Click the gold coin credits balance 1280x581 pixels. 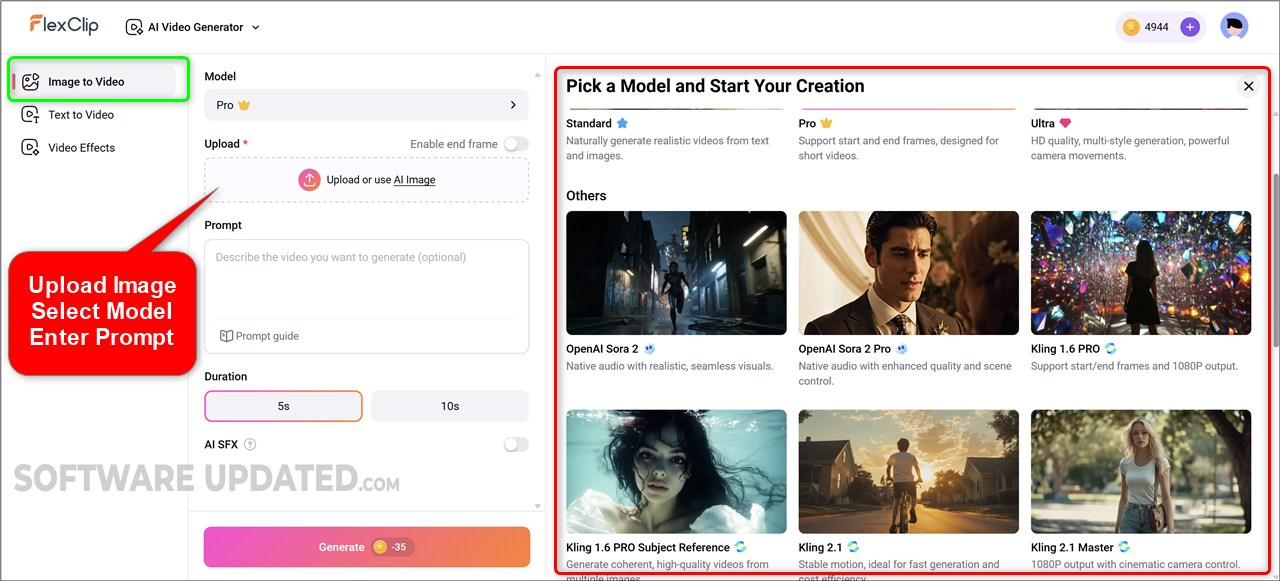pos(1144,27)
